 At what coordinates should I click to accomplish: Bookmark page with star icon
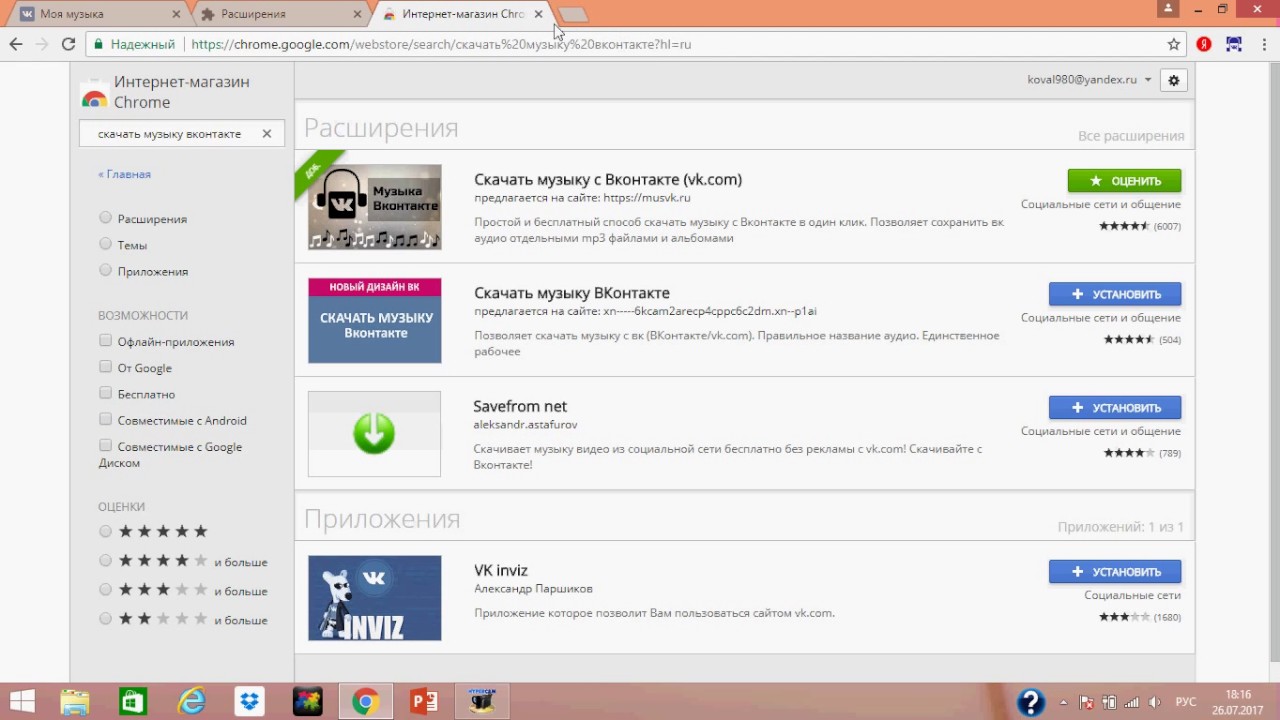coord(1174,44)
